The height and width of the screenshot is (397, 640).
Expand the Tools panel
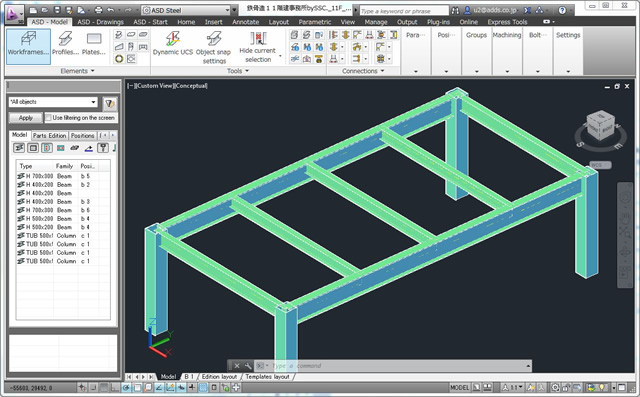click(238, 71)
